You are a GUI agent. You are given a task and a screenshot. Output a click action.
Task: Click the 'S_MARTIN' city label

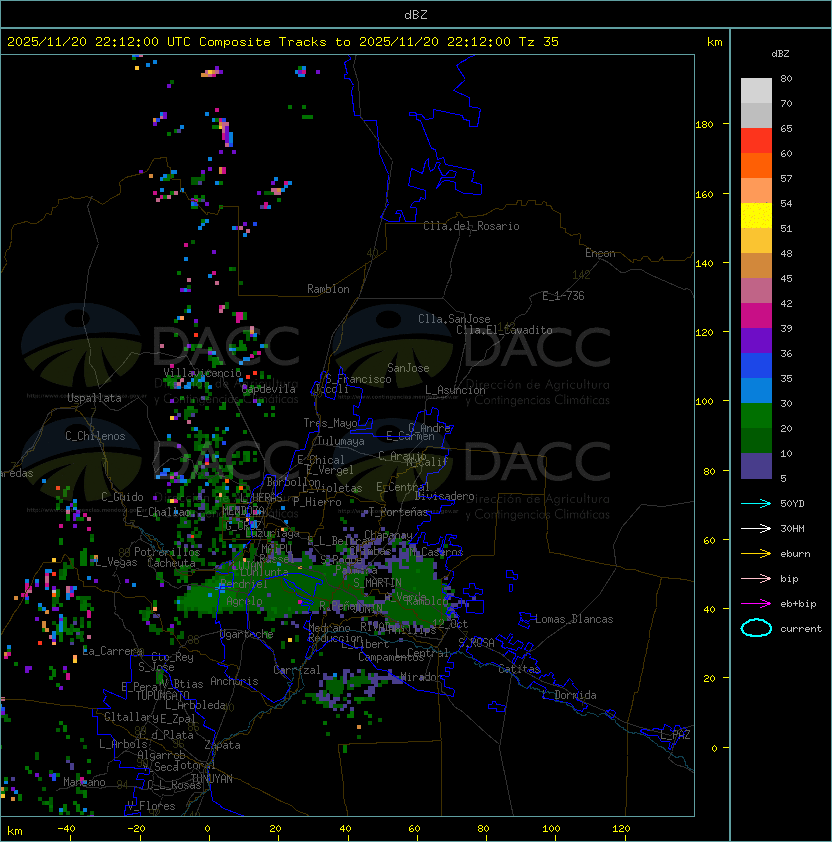click(x=377, y=583)
